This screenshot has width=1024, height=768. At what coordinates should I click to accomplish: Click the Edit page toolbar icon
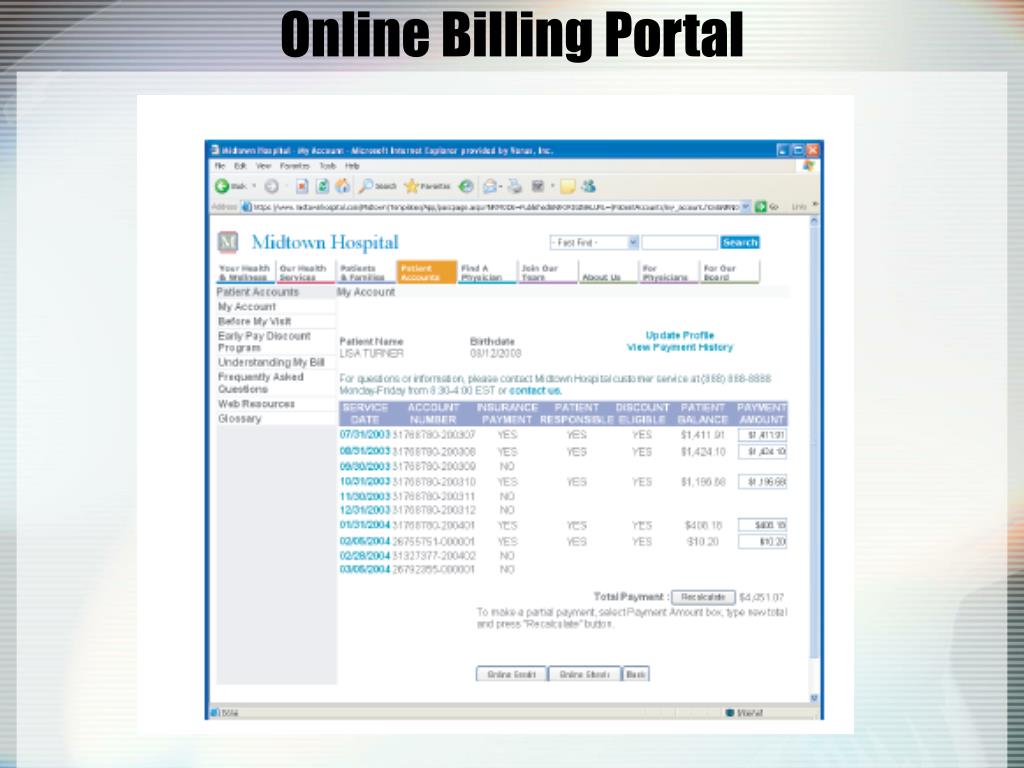[x=538, y=187]
